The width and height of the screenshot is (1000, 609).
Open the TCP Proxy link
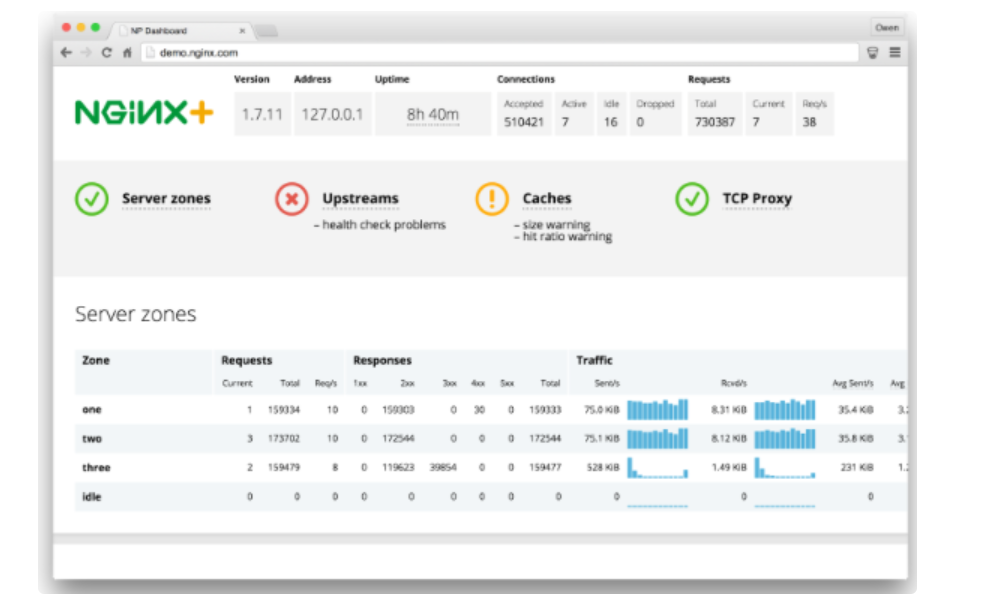(757, 199)
